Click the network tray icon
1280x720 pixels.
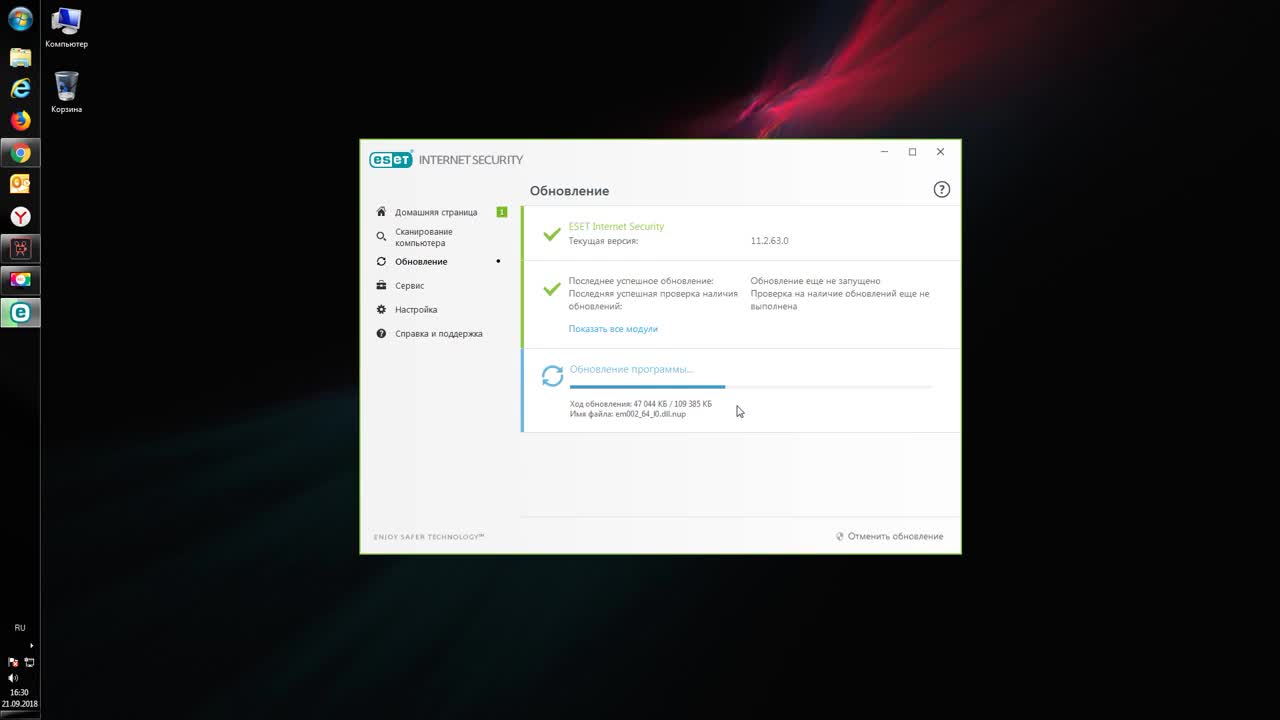tap(29, 662)
